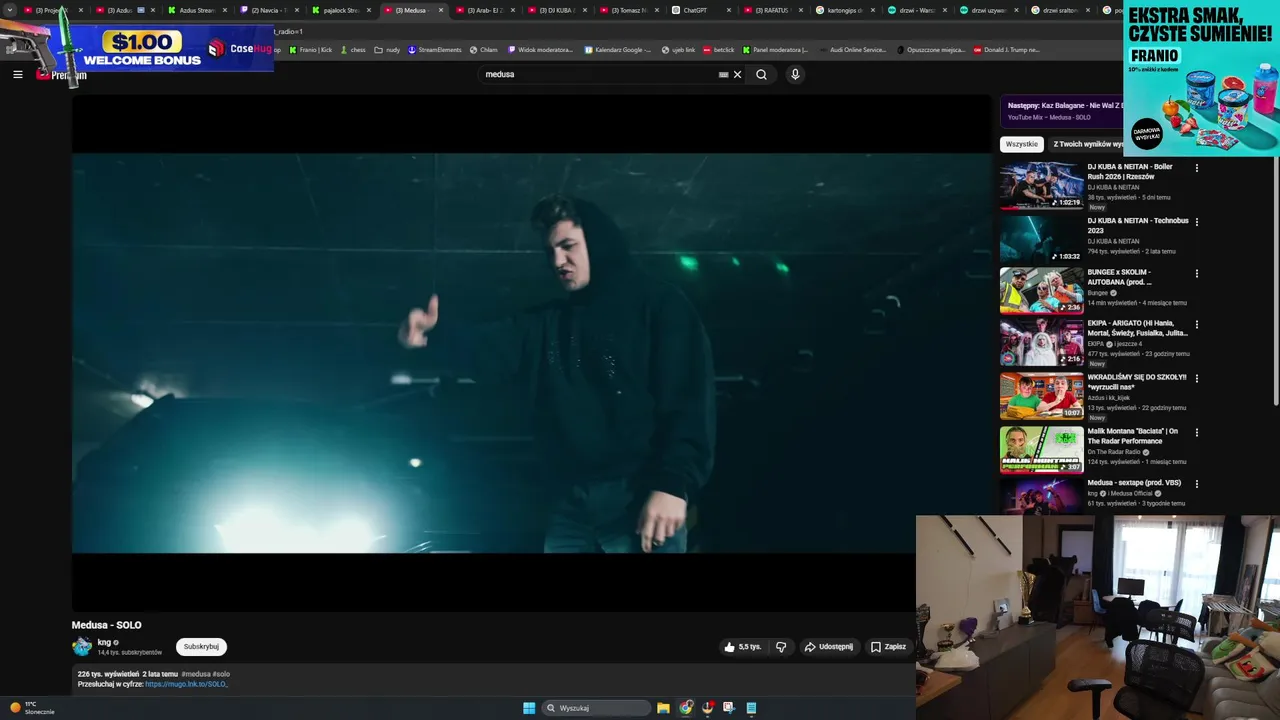Image resolution: width=1280 pixels, height=720 pixels.
Task: Close the Medusa browser tab
Action: (x=441, y=10)
